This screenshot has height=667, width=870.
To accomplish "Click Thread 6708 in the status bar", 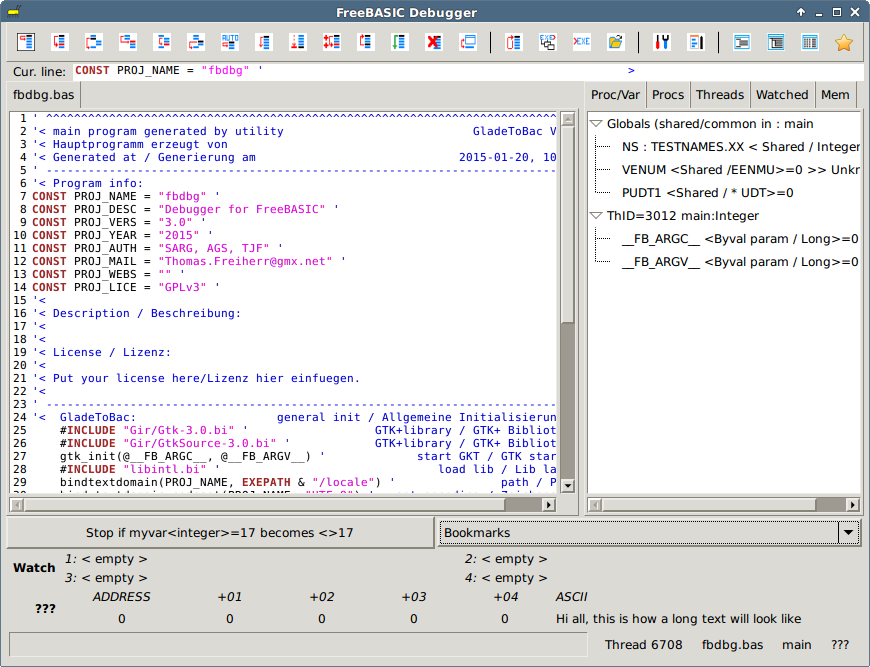I will coord(643,645).
